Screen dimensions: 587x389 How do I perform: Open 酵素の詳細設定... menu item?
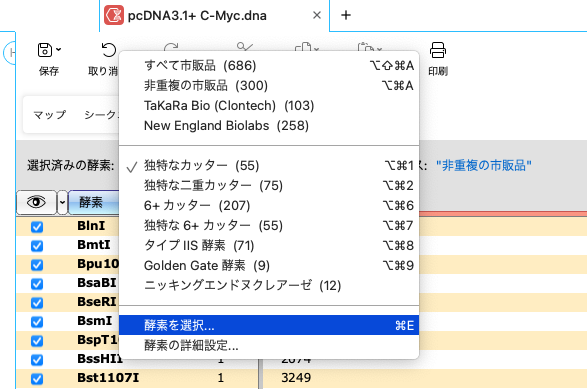coord(269,345)
